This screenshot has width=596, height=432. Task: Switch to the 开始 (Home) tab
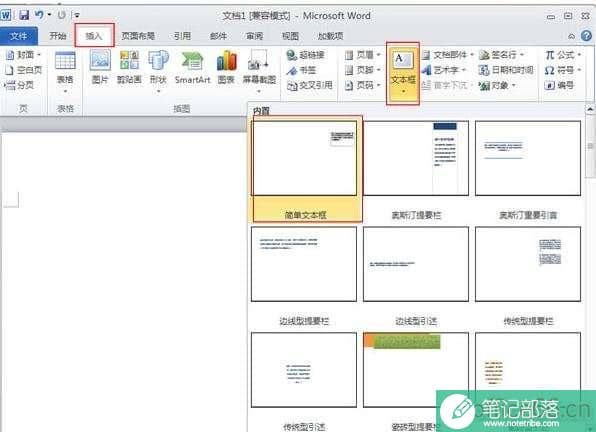pos(58,36)
